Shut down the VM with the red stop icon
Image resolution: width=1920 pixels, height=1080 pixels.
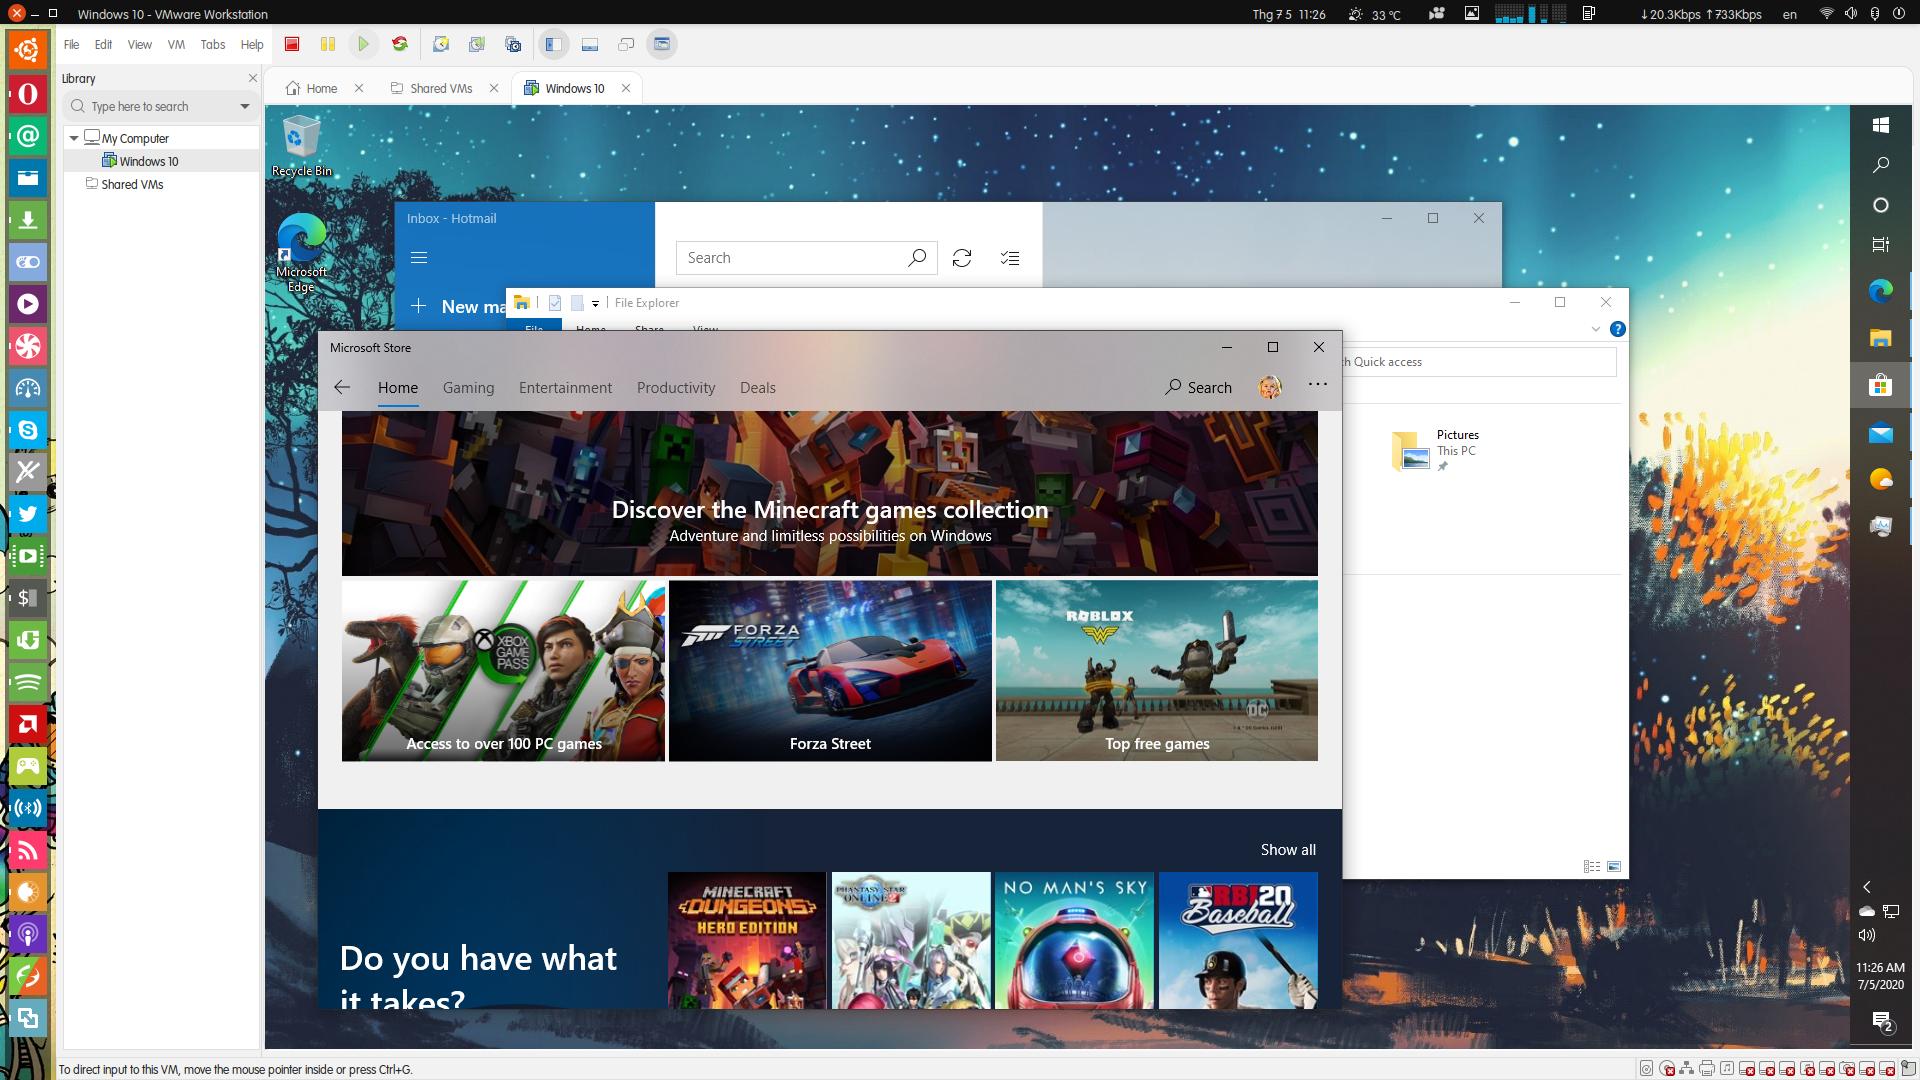292,44
